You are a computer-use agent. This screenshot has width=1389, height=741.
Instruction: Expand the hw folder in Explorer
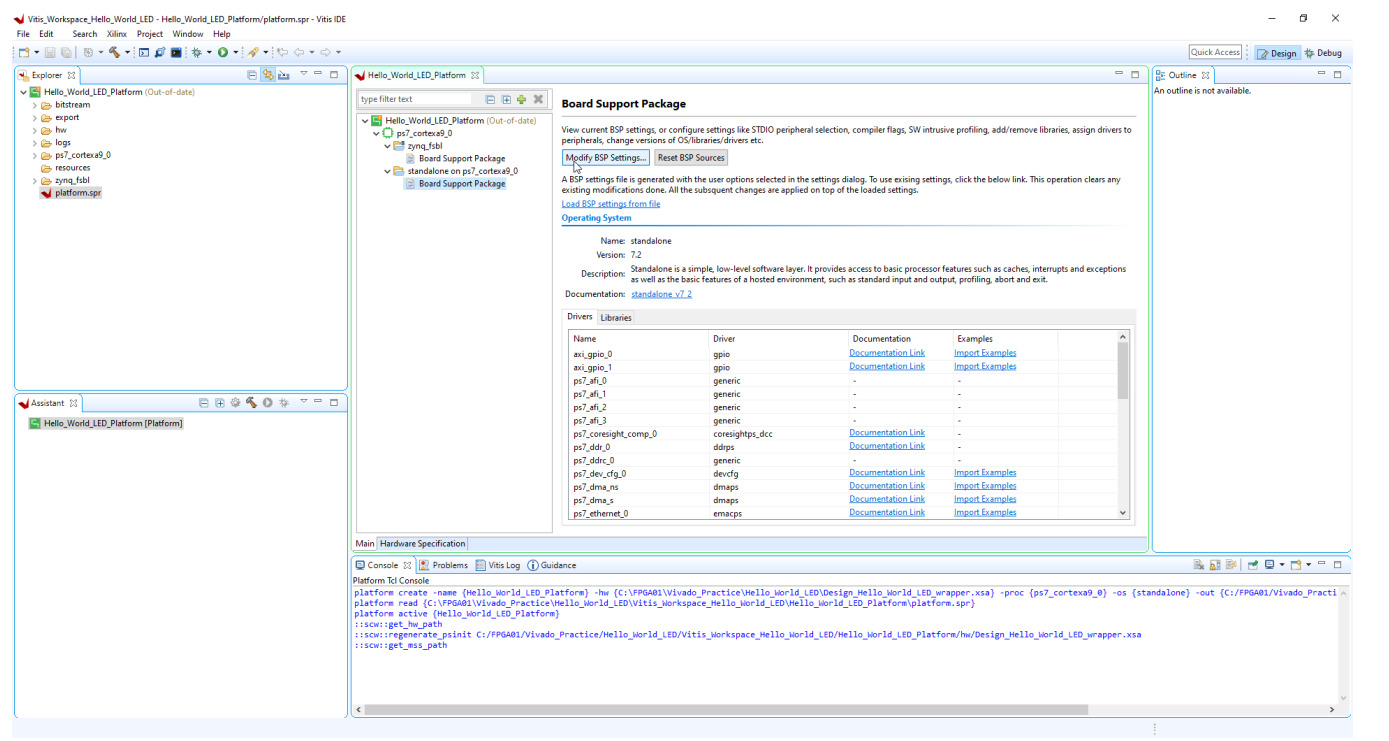[x=35, y=130]
